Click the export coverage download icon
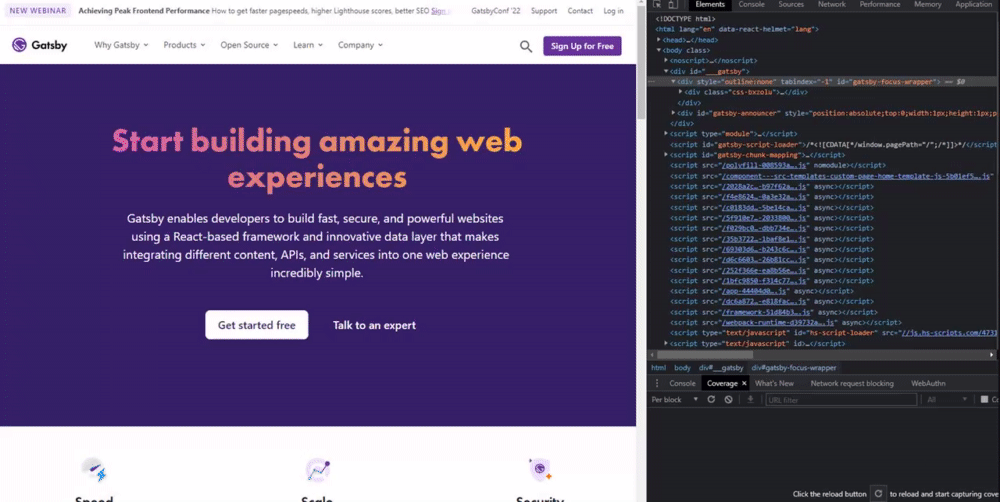The image size is (1000, 502). pyautogui.click(x=750, y=399)
